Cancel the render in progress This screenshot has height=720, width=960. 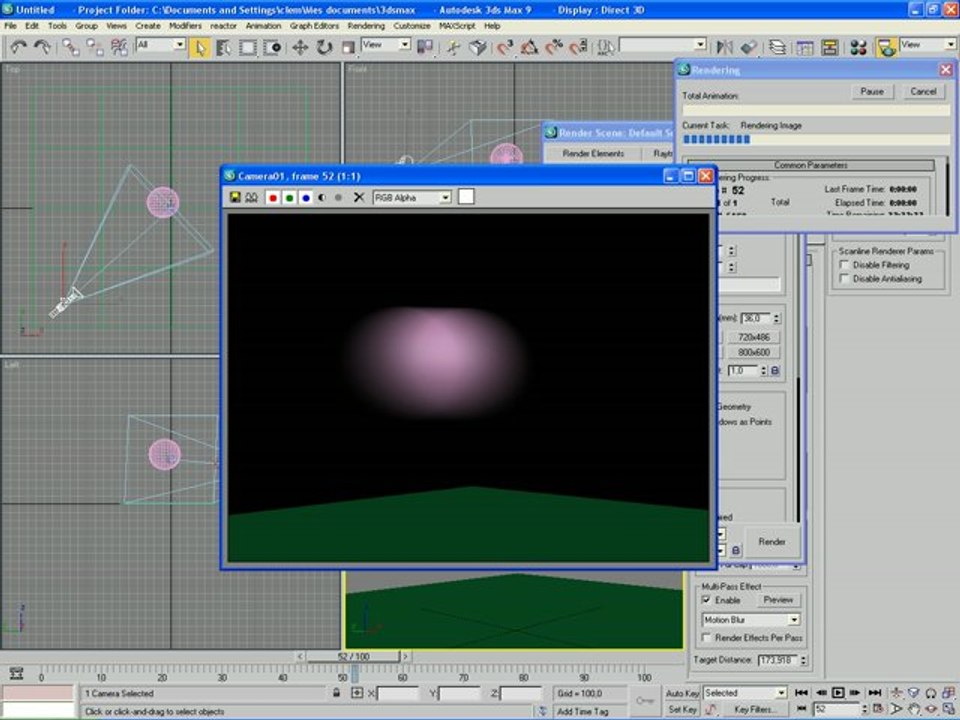[922, 91]
